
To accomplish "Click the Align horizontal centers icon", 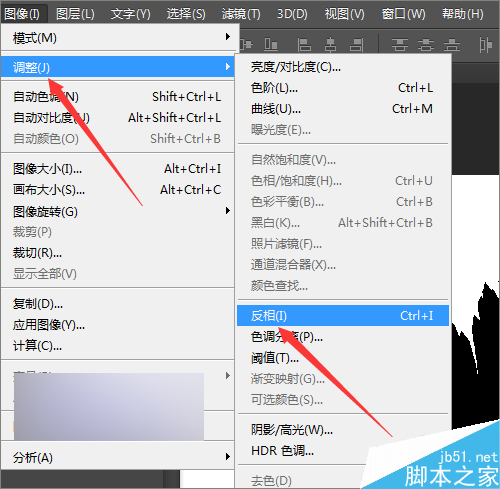I will click(330, 45).
